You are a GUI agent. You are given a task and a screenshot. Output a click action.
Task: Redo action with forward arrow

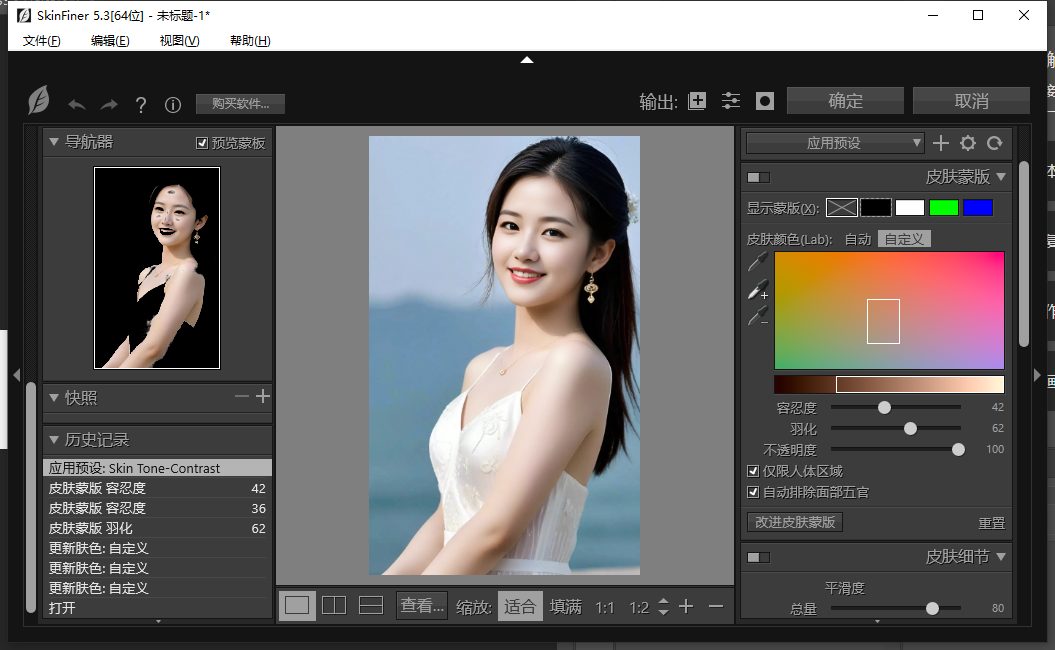(x=109, y=104)
